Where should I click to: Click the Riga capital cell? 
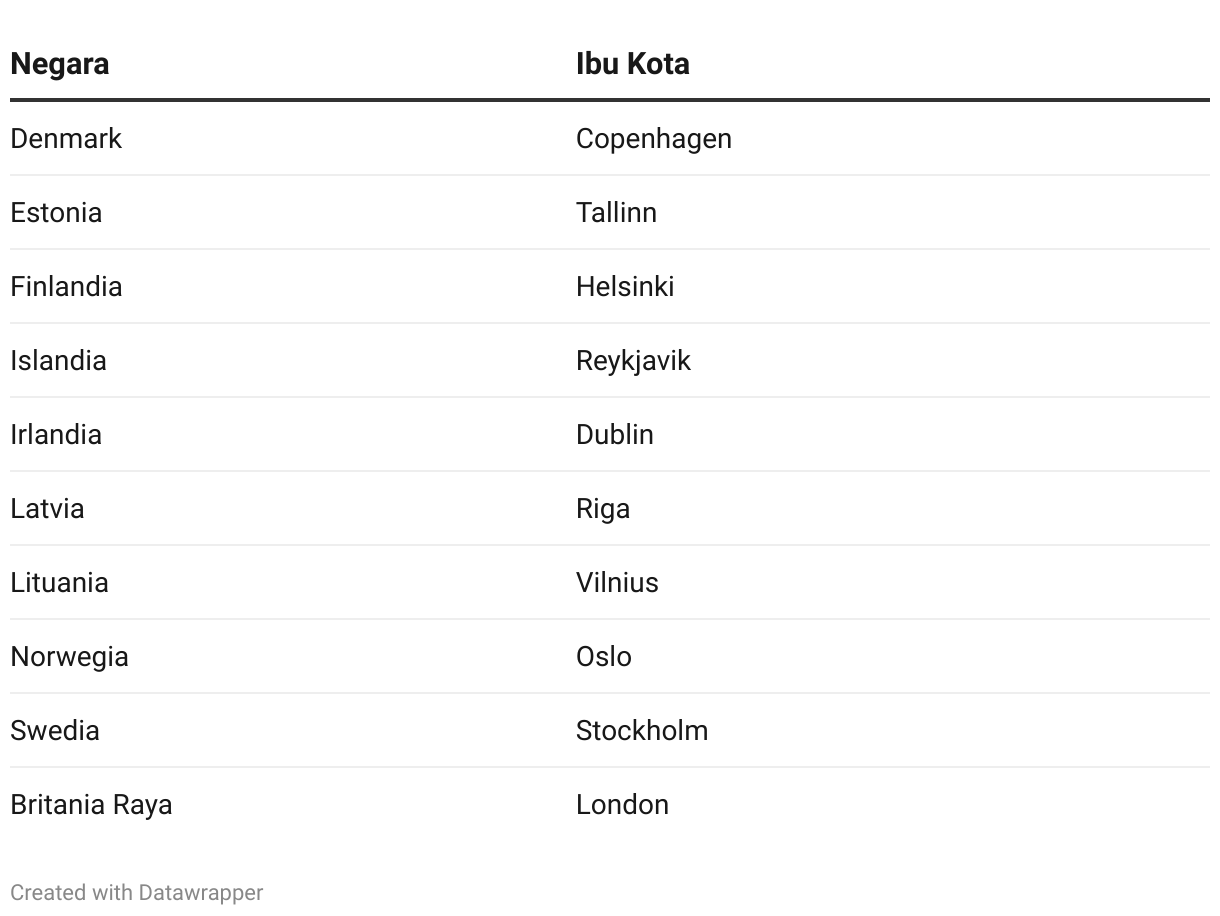tap(602, 508)
